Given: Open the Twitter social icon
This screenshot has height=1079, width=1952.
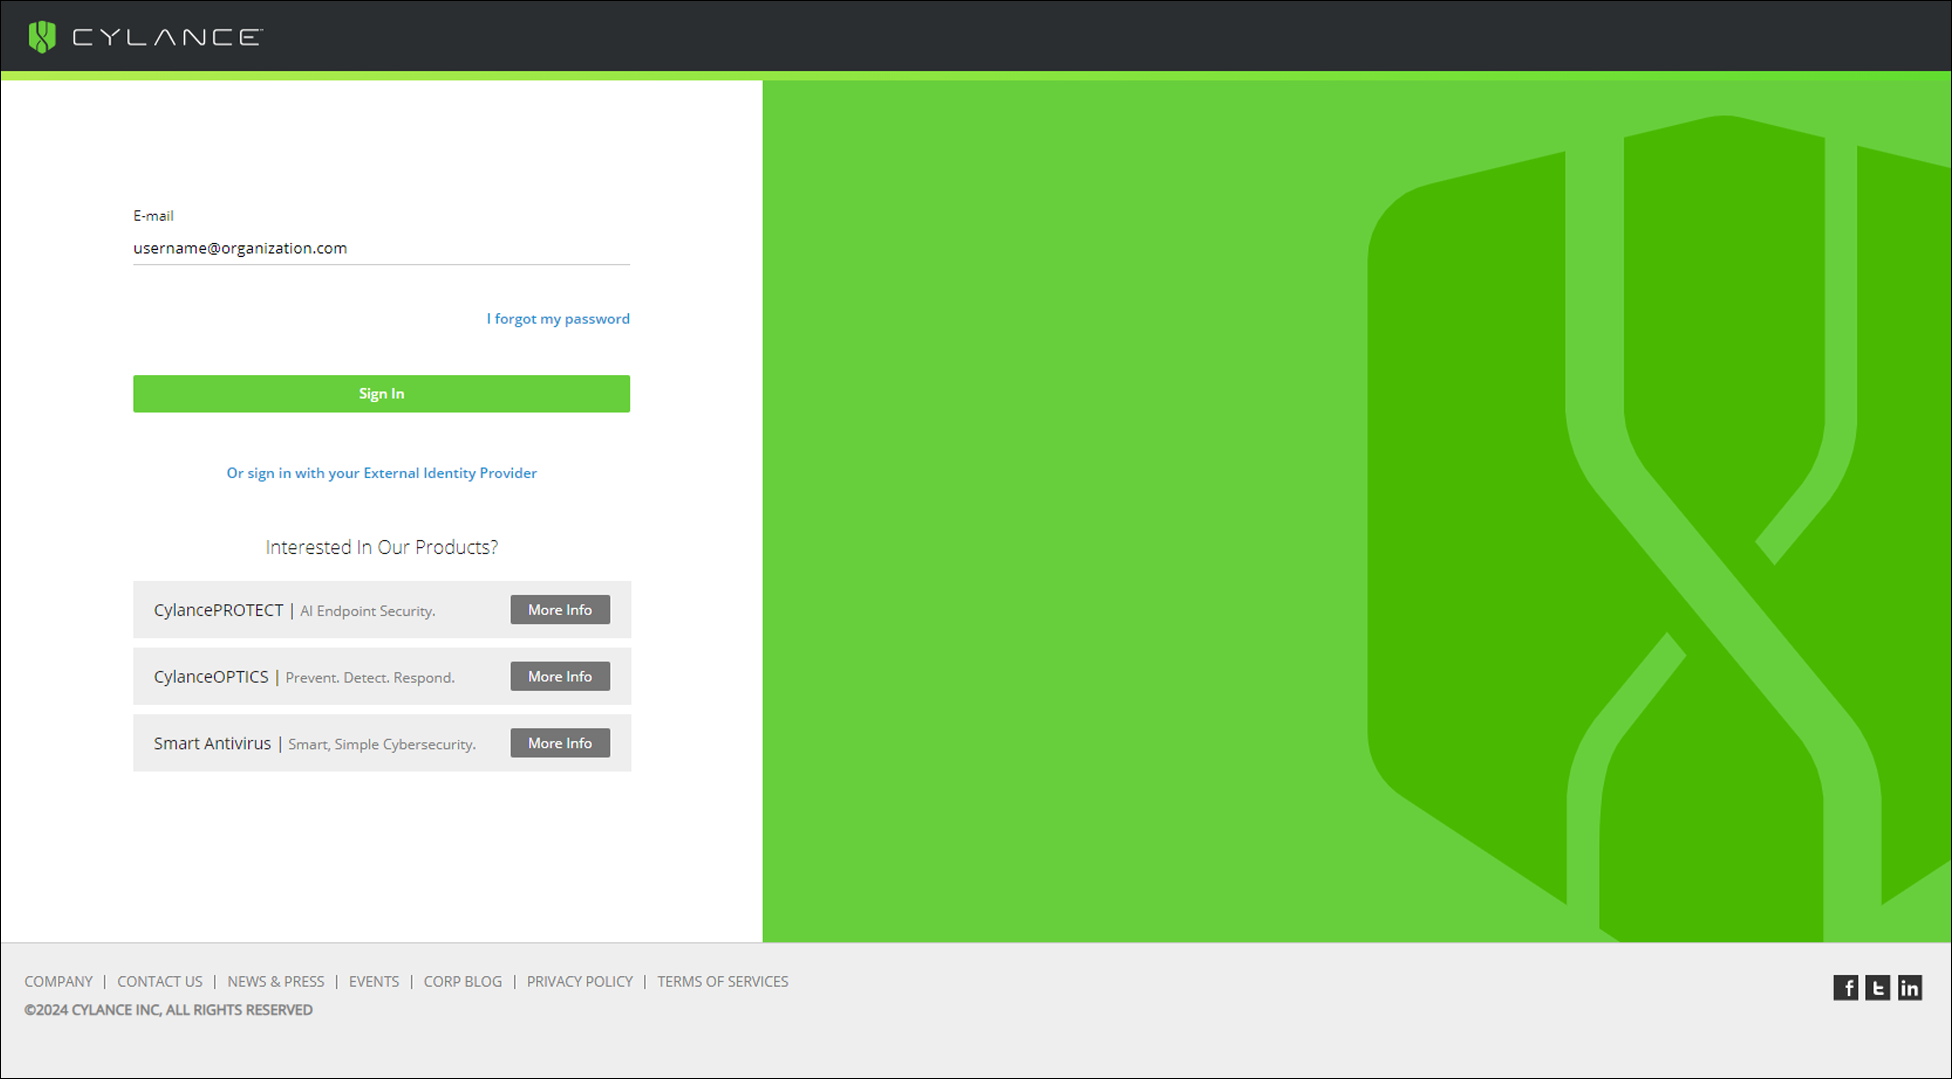Looking at the screenshot, I should tap(1877, 988).
